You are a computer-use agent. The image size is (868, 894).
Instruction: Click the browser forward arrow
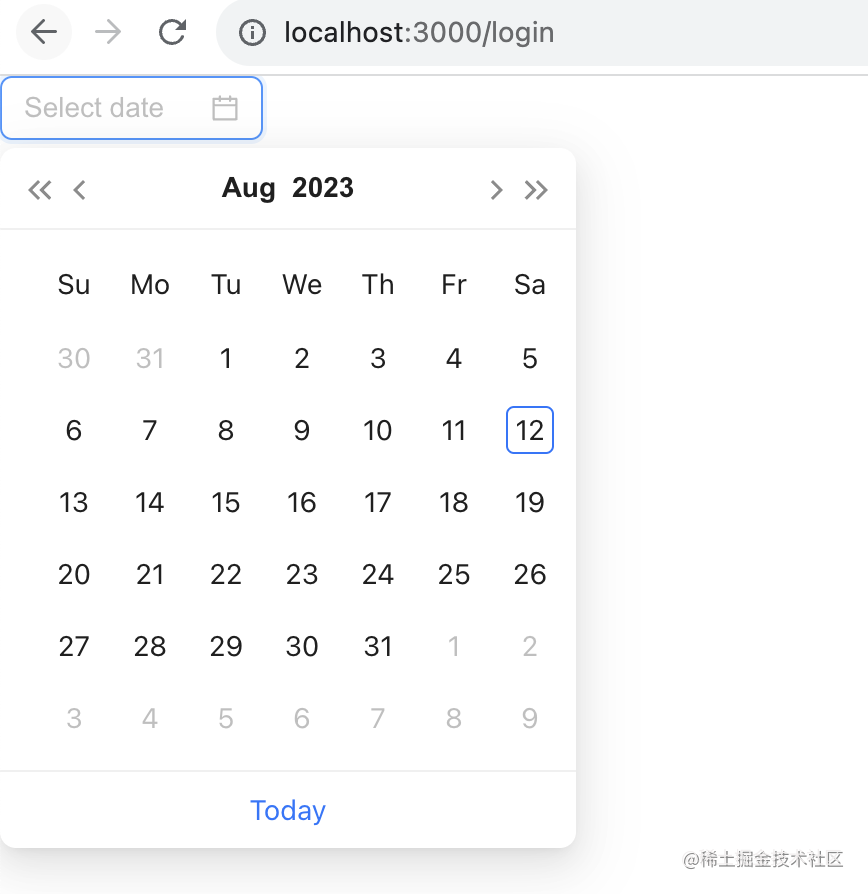108,32
